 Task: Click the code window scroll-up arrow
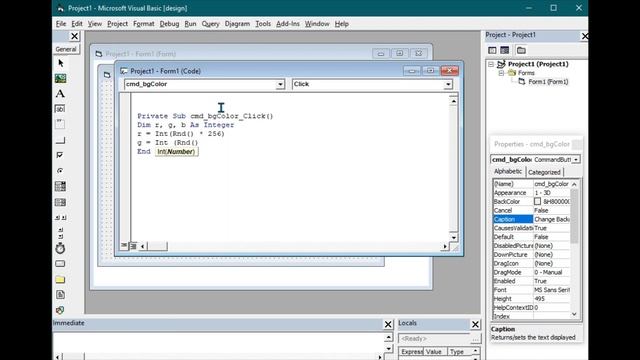tap(453, 101)
